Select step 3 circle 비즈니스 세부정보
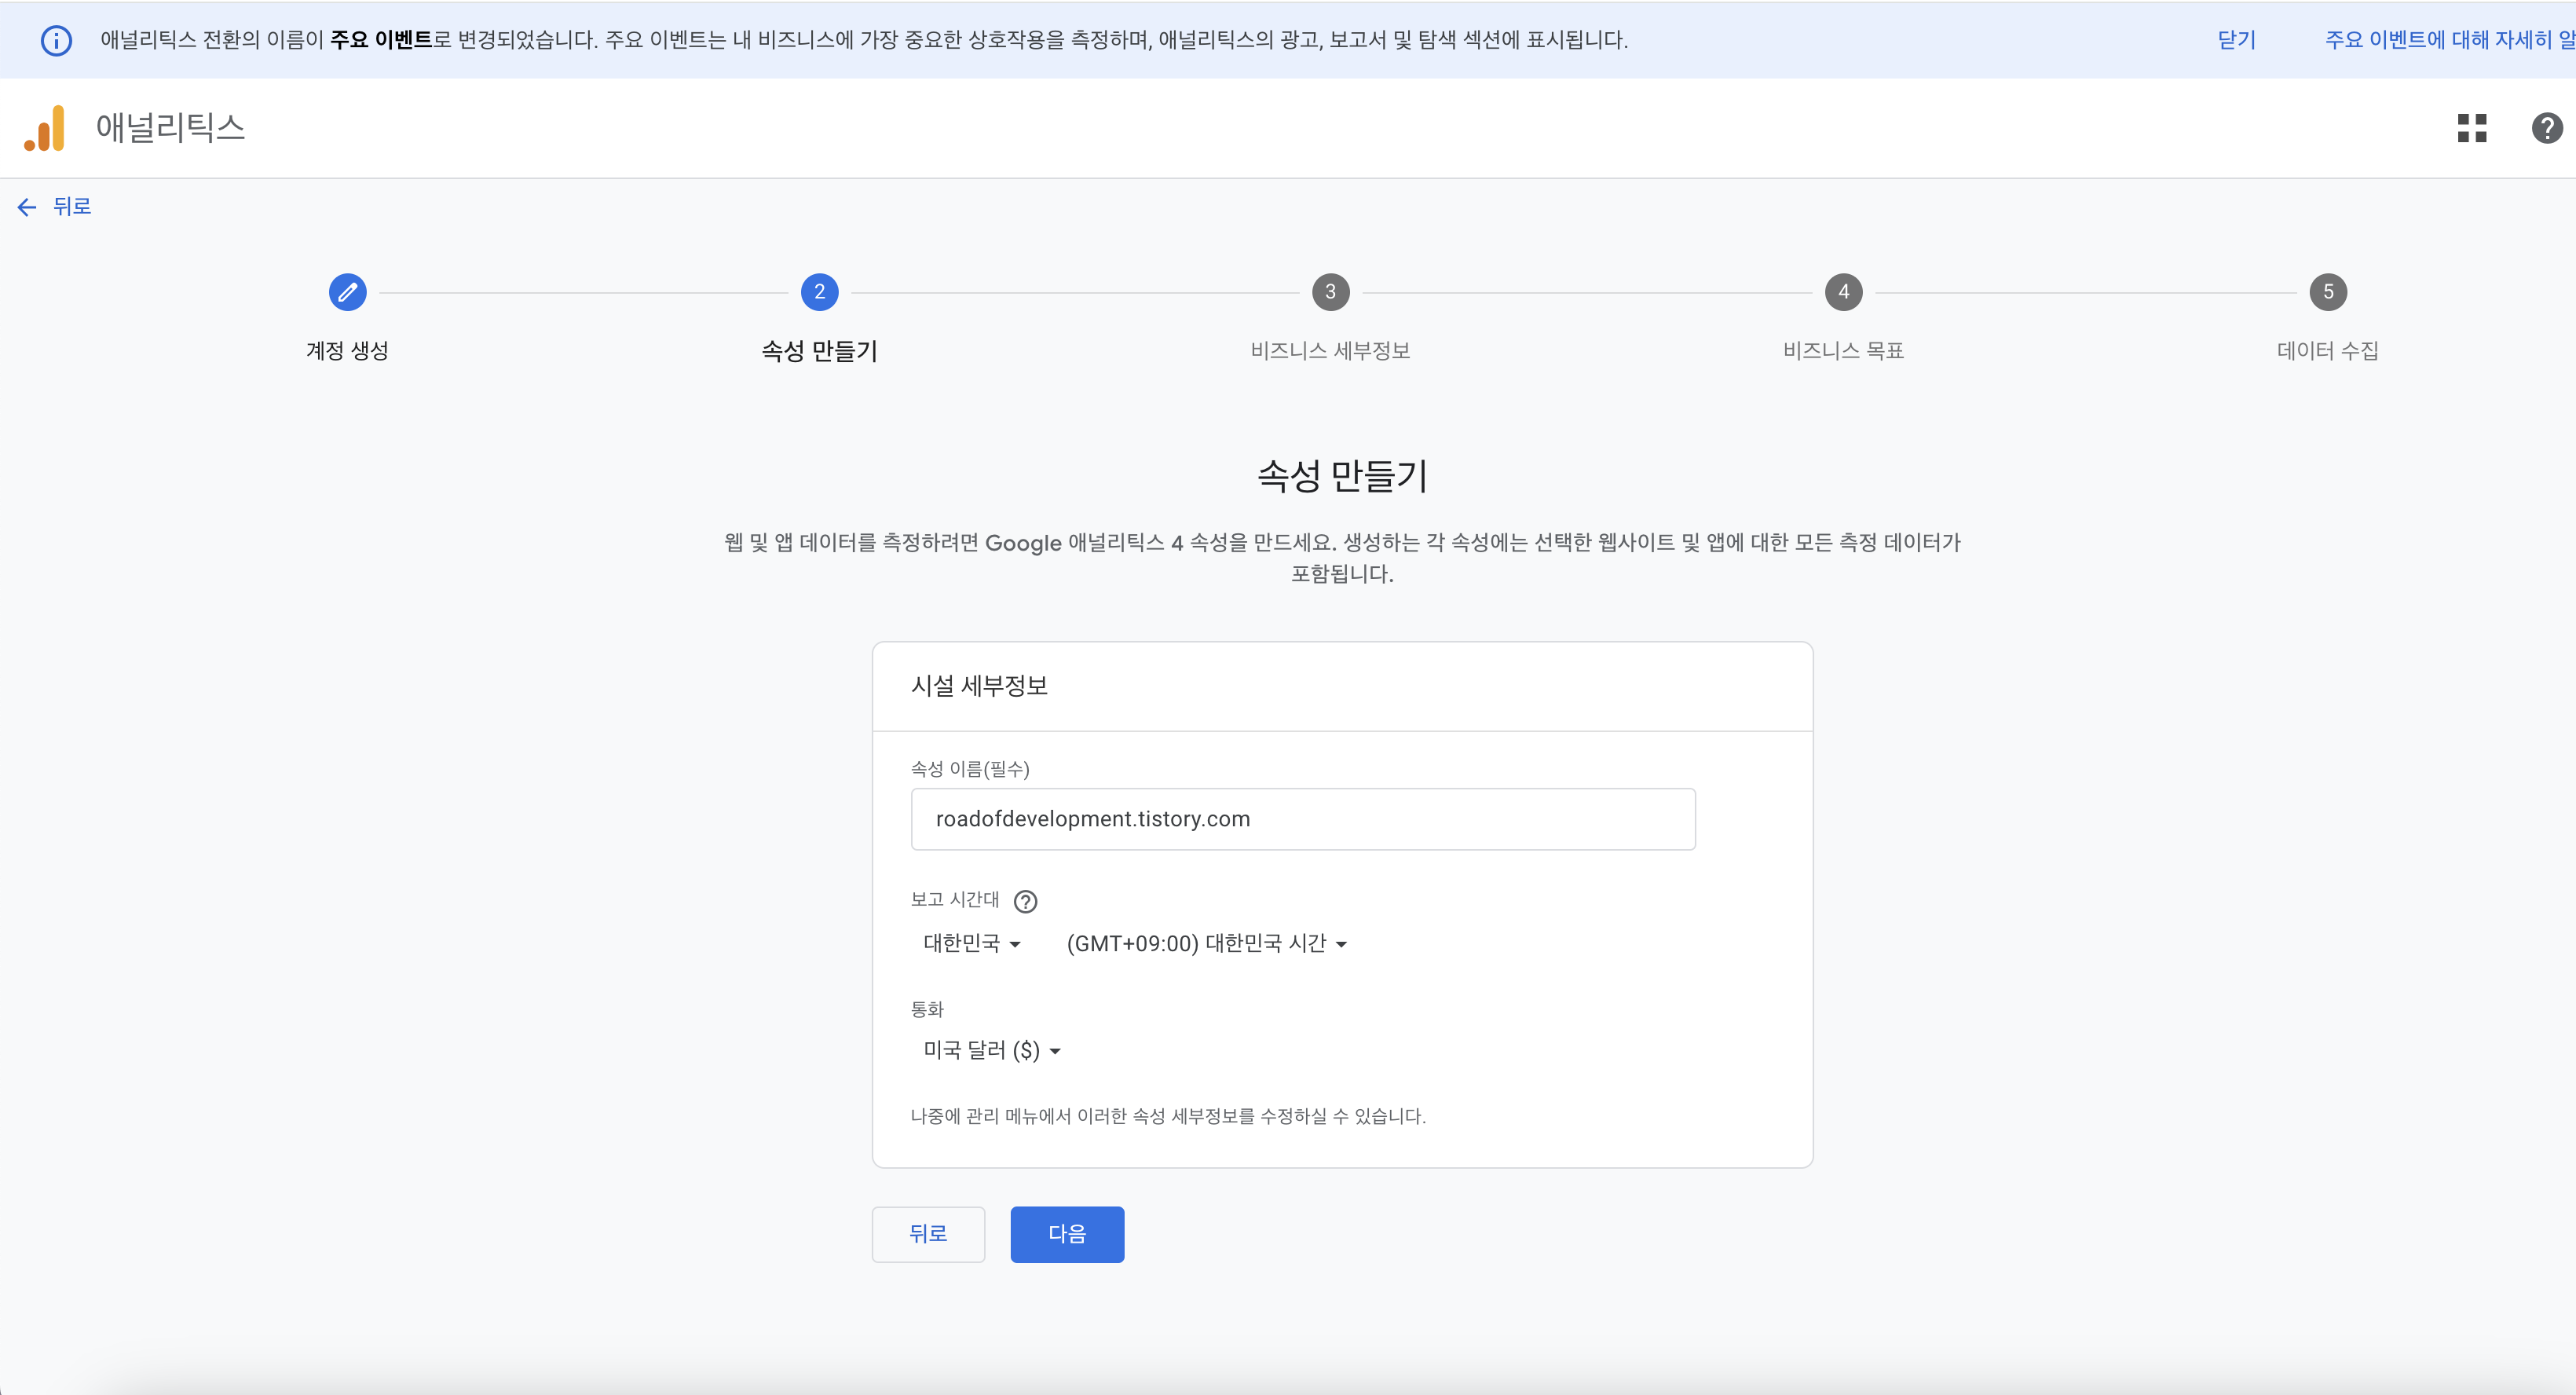 (x=1330, y=292)
